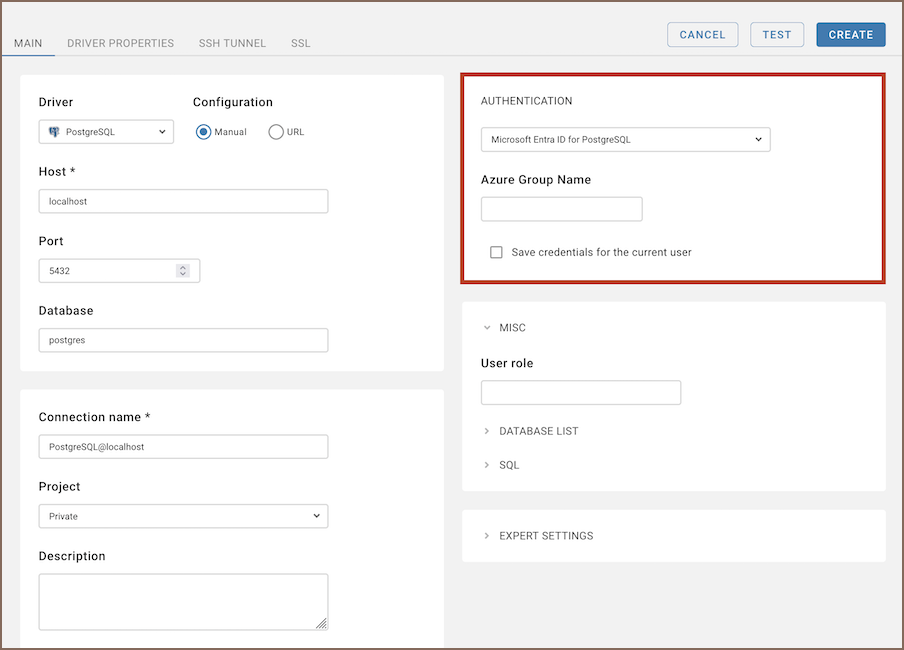904x650 pixels.
Task: Open the Project dropdown
Action: click(x=183, y=516)
